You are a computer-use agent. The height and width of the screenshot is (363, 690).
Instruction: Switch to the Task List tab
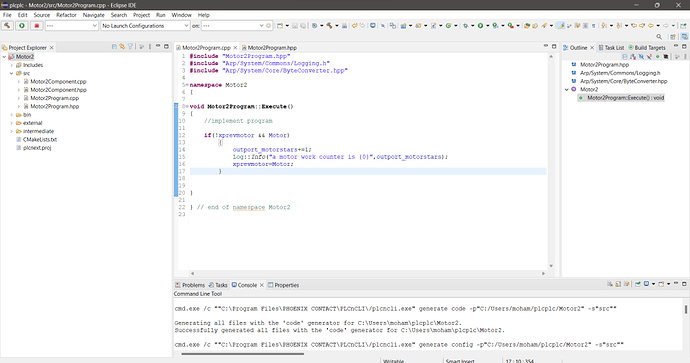(611, 48)
